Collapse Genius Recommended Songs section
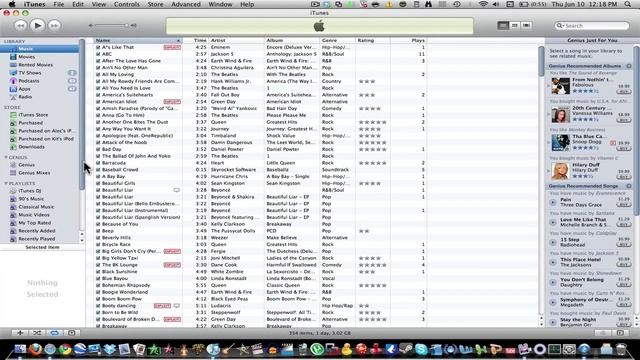640x360 pixels. point(629,186)
